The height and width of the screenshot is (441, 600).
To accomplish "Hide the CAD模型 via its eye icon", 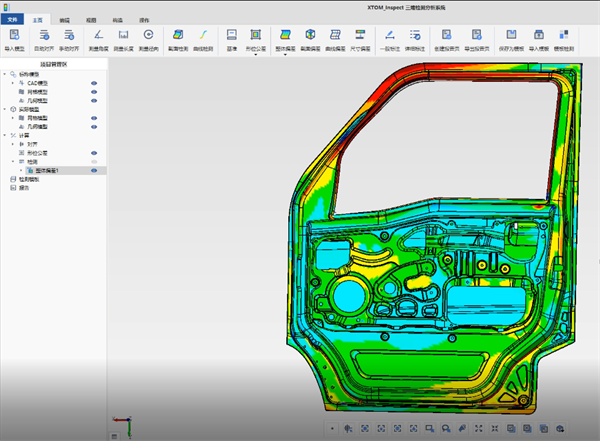I will pyautogui.click(x=94, y=83).
